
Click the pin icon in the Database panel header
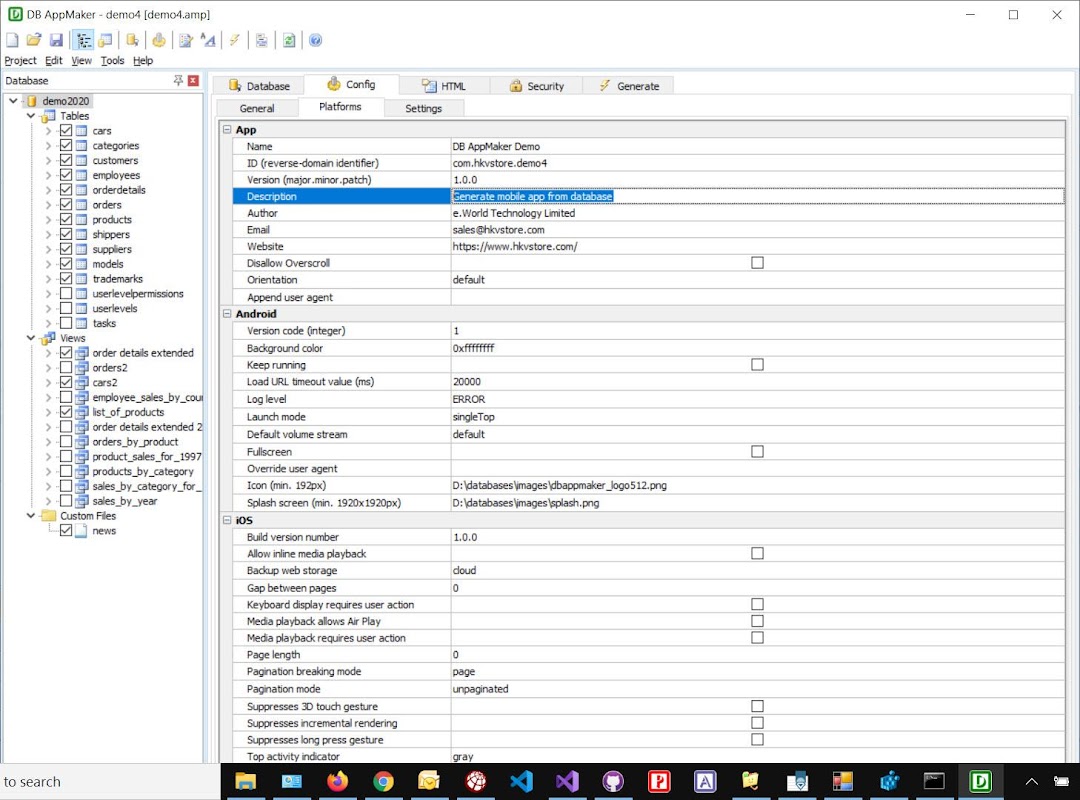pos(178,81)
